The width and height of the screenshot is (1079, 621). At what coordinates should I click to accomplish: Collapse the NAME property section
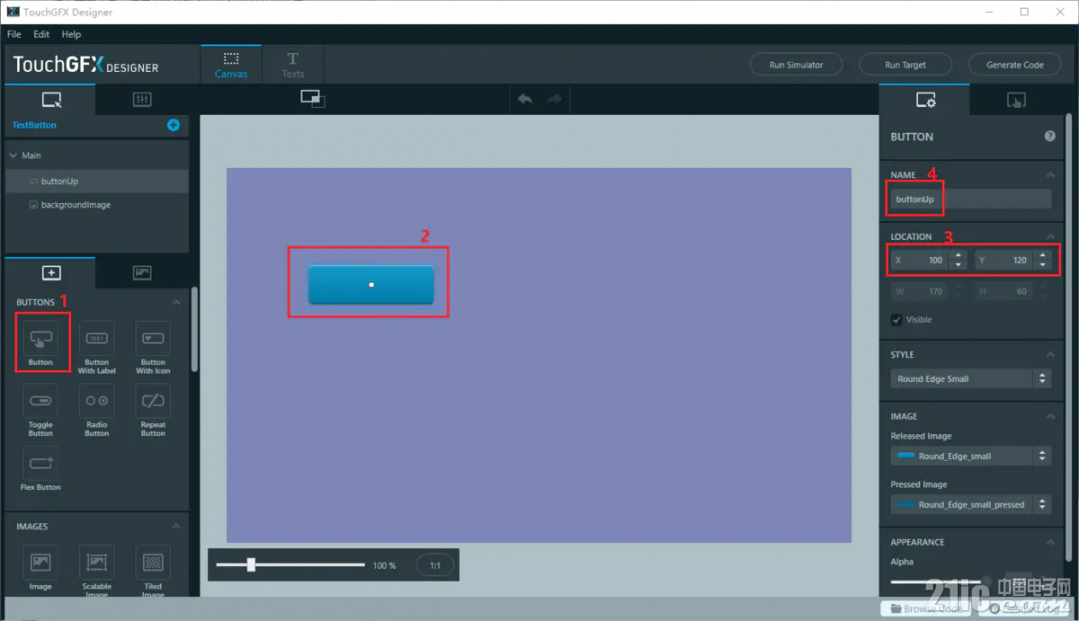coord(1050,175)
